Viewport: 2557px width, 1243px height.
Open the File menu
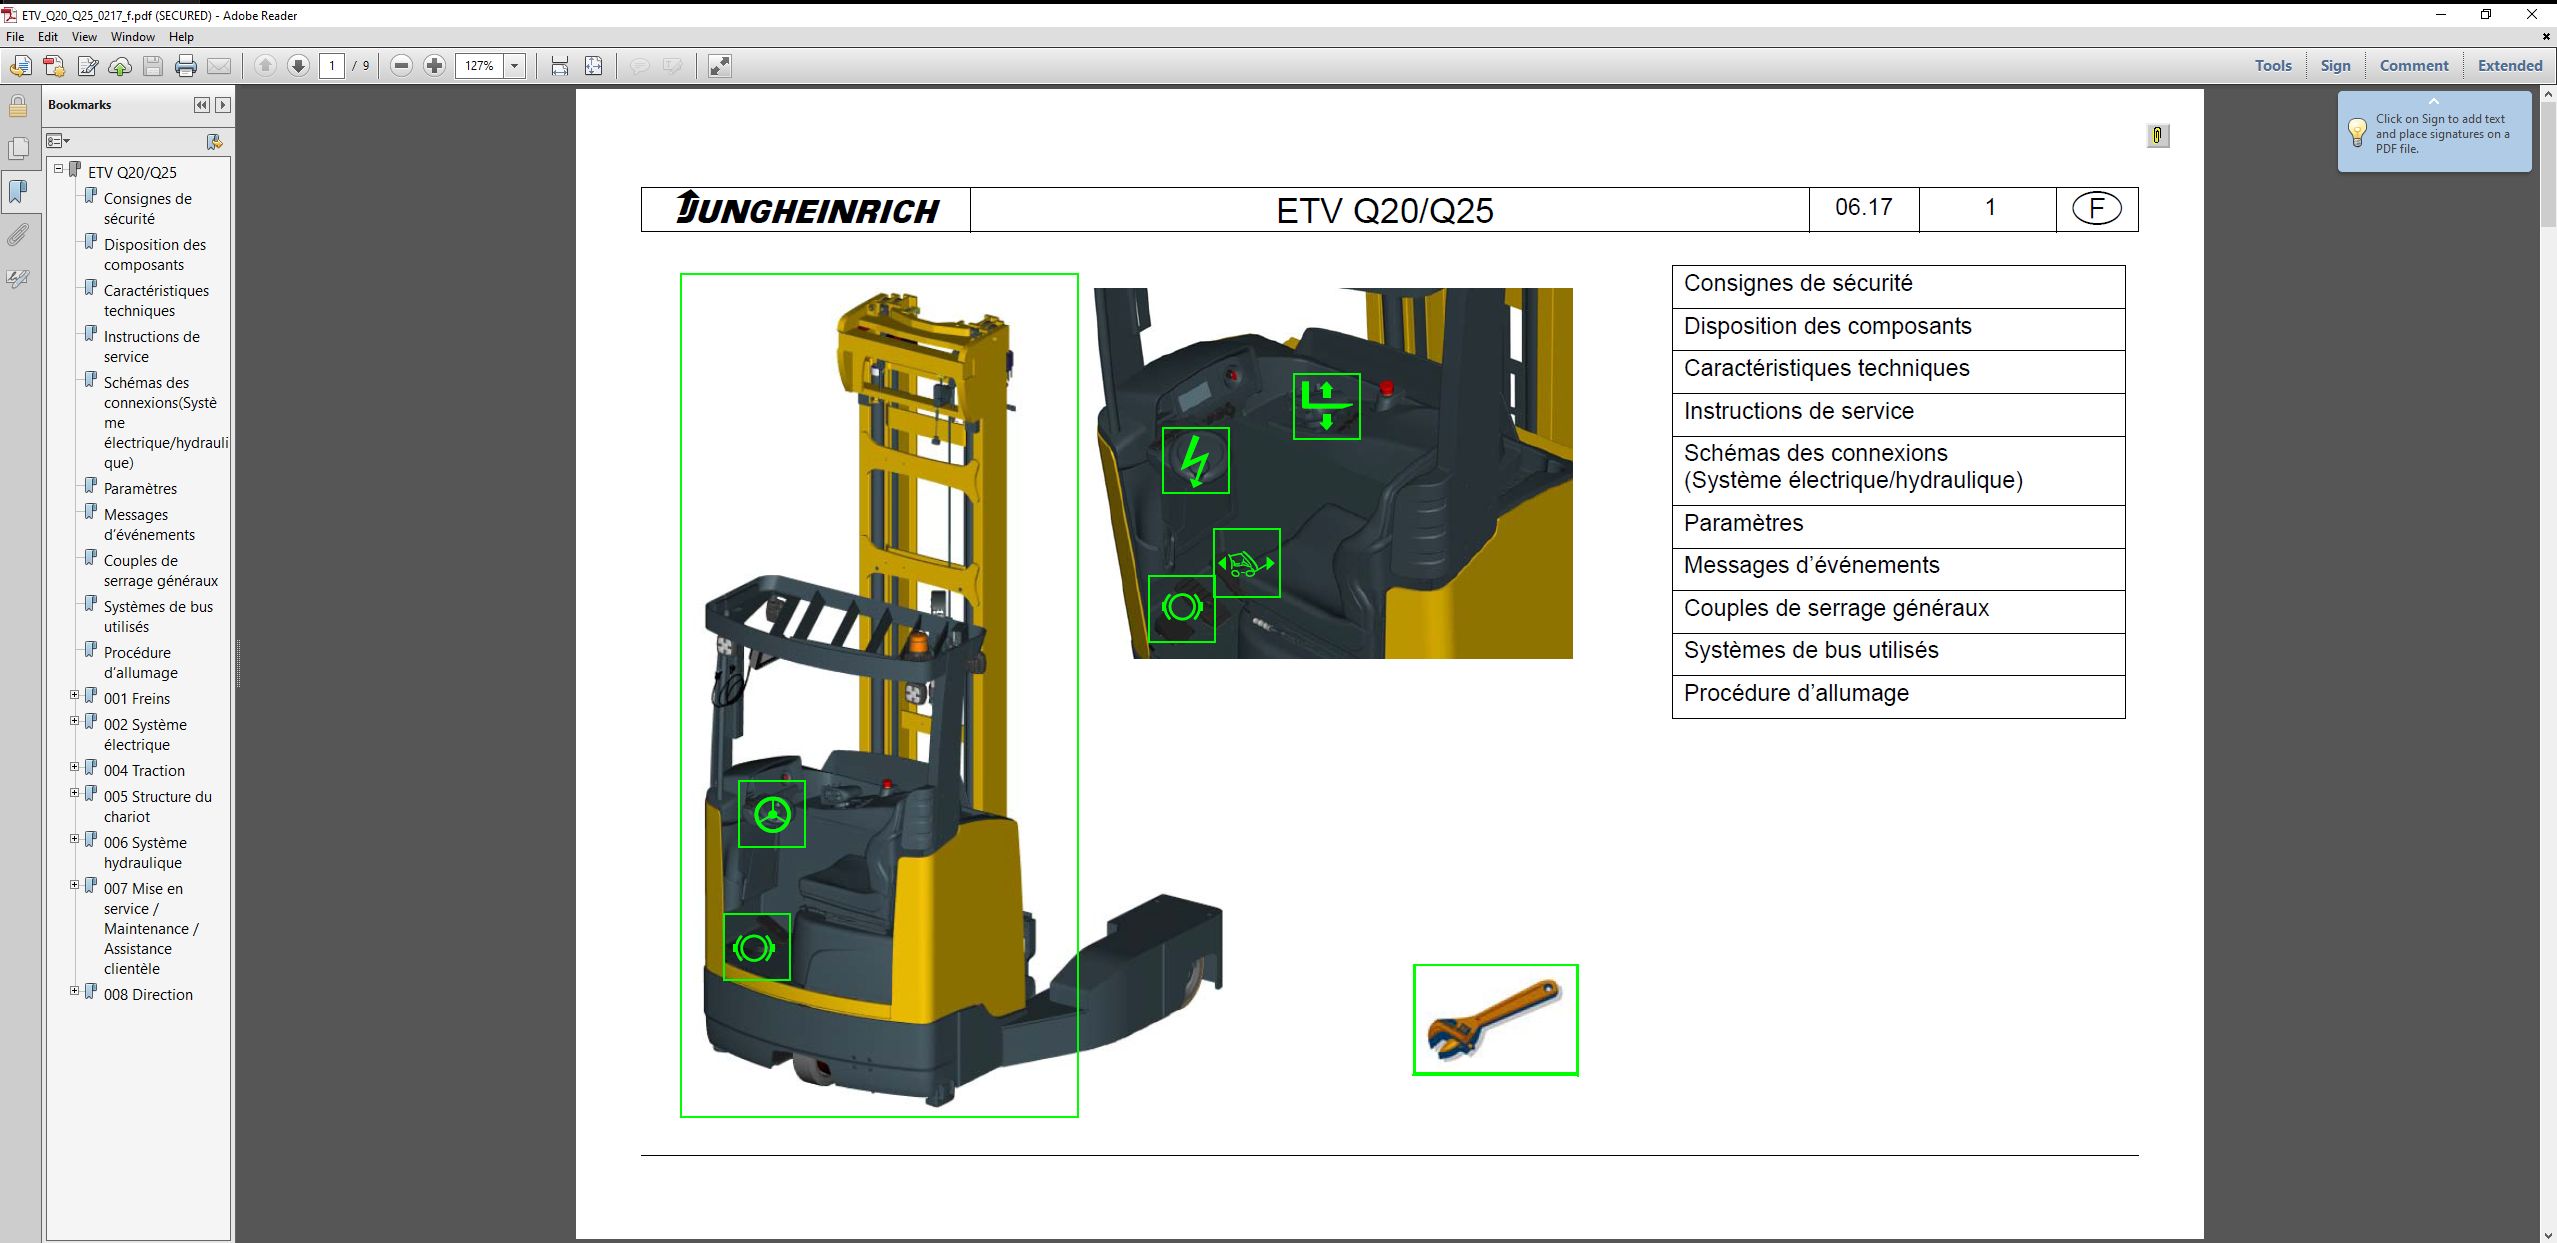[x=15, y=36]
